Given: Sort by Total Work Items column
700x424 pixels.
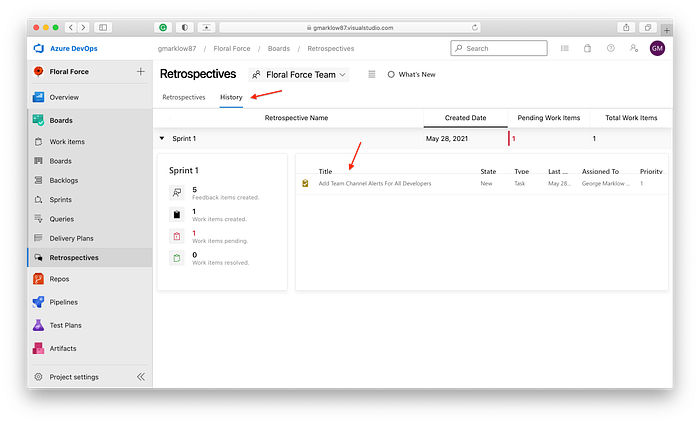Looking at the screenshot, I should 631,118.
